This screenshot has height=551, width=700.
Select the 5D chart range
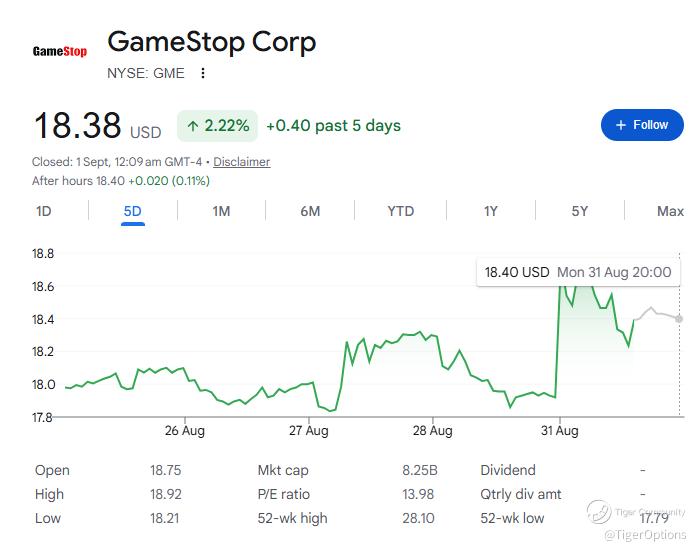coord(133,211)
